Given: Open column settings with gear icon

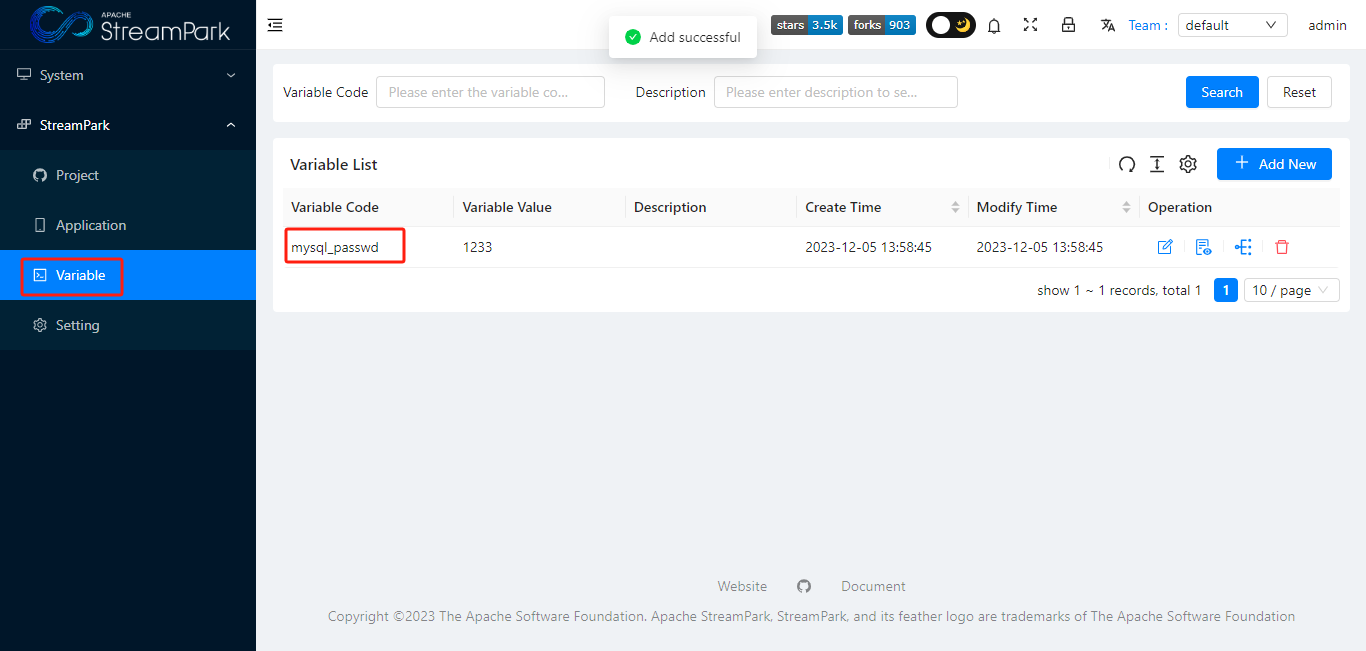Looking at the screenshot, I should pyautogui.click(x=1188, y=164).
